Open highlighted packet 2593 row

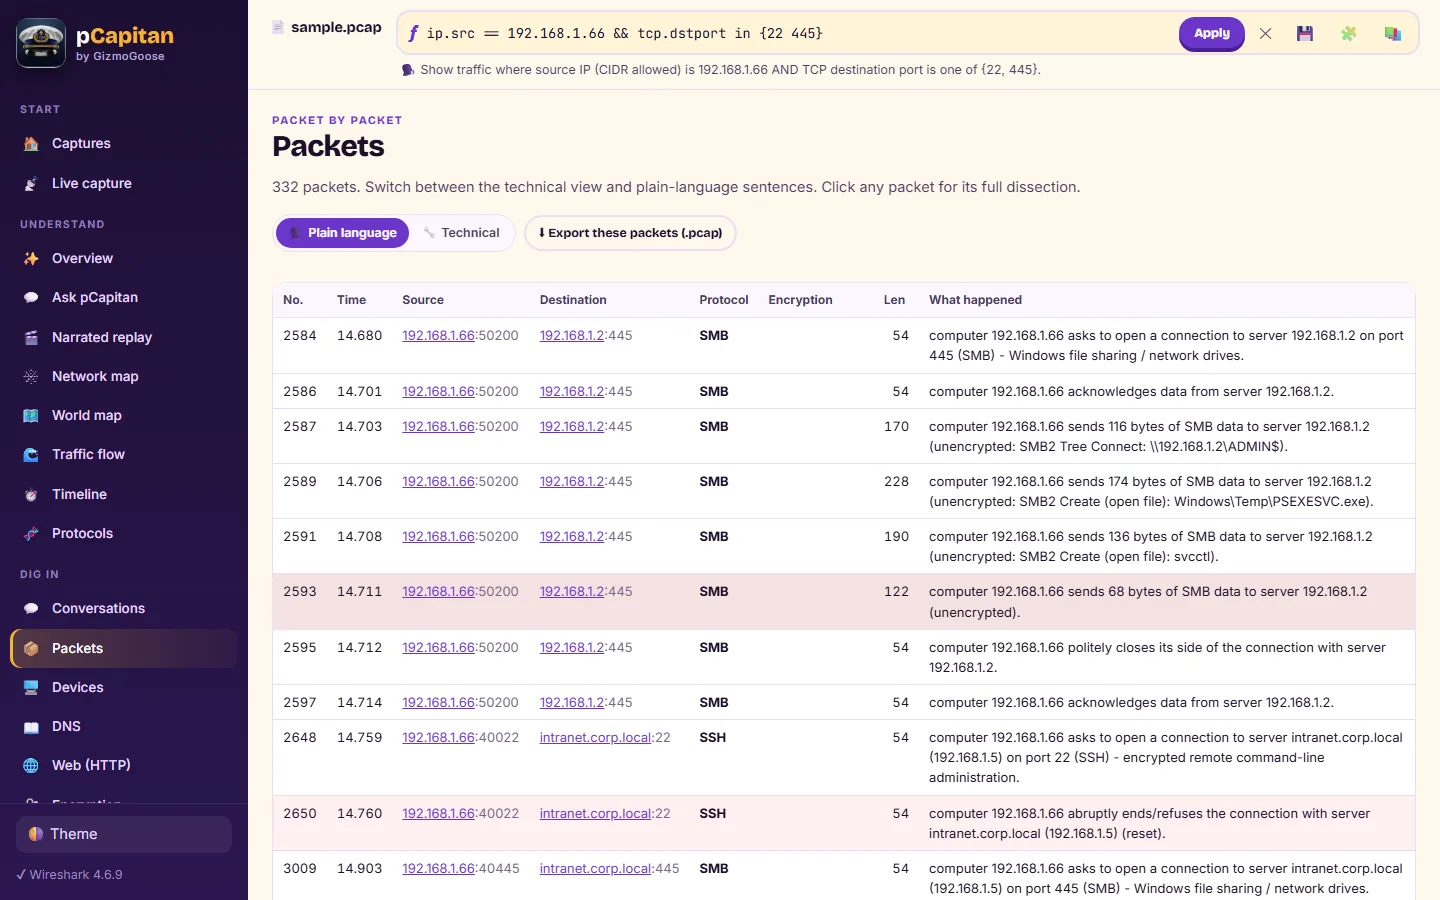pos(843,602)
